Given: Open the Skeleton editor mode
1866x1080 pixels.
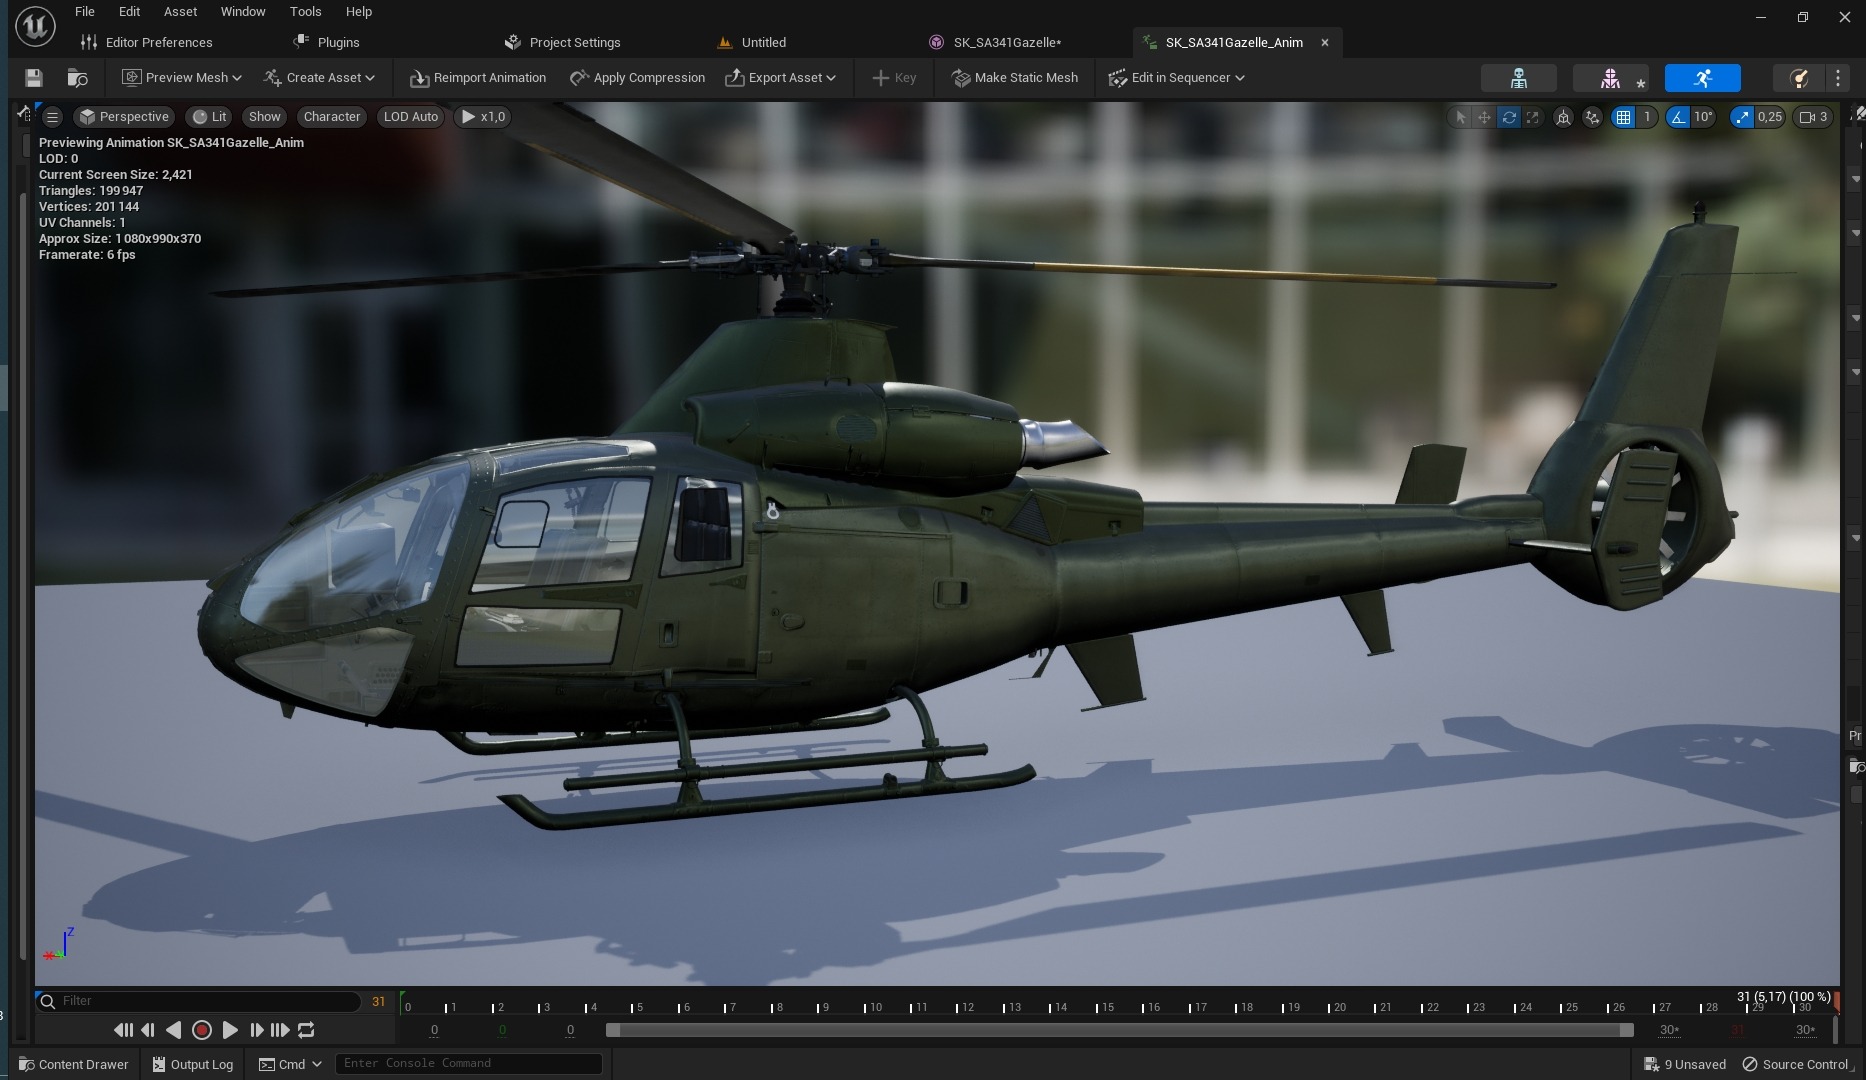Looking at the screenshot, I should (1518, 78).
